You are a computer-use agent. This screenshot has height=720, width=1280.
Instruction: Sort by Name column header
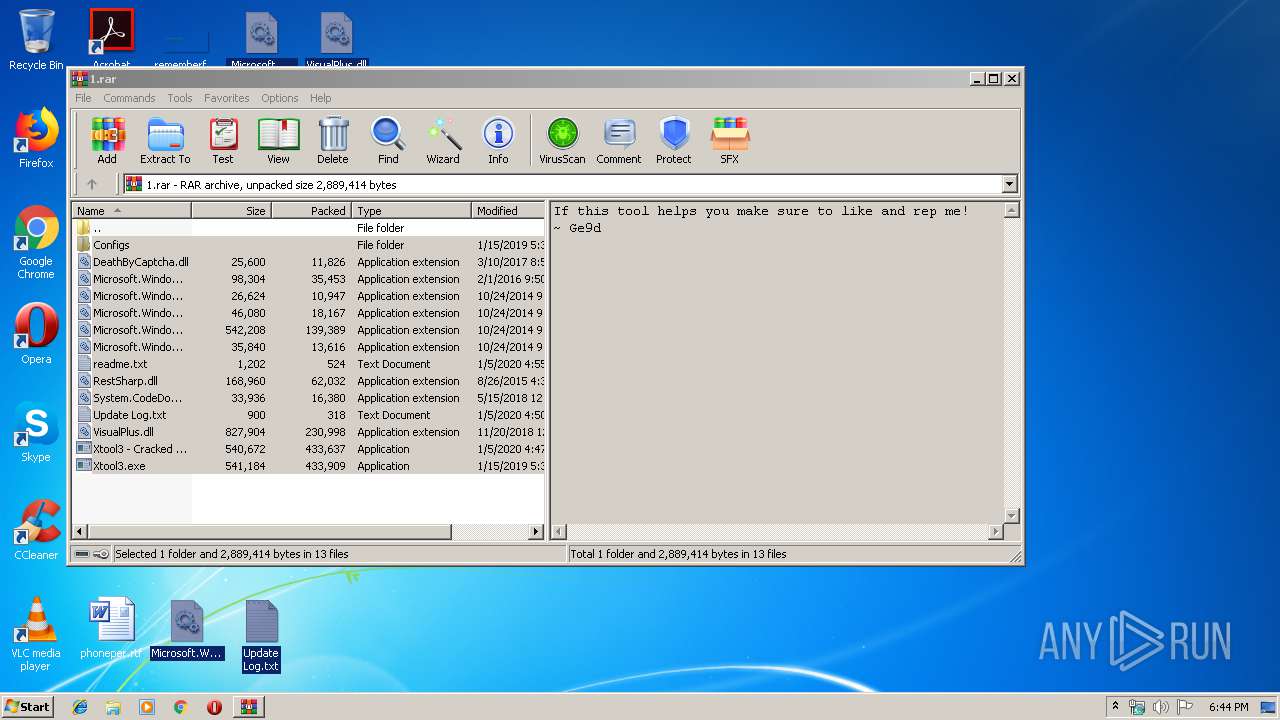point(132,211)
